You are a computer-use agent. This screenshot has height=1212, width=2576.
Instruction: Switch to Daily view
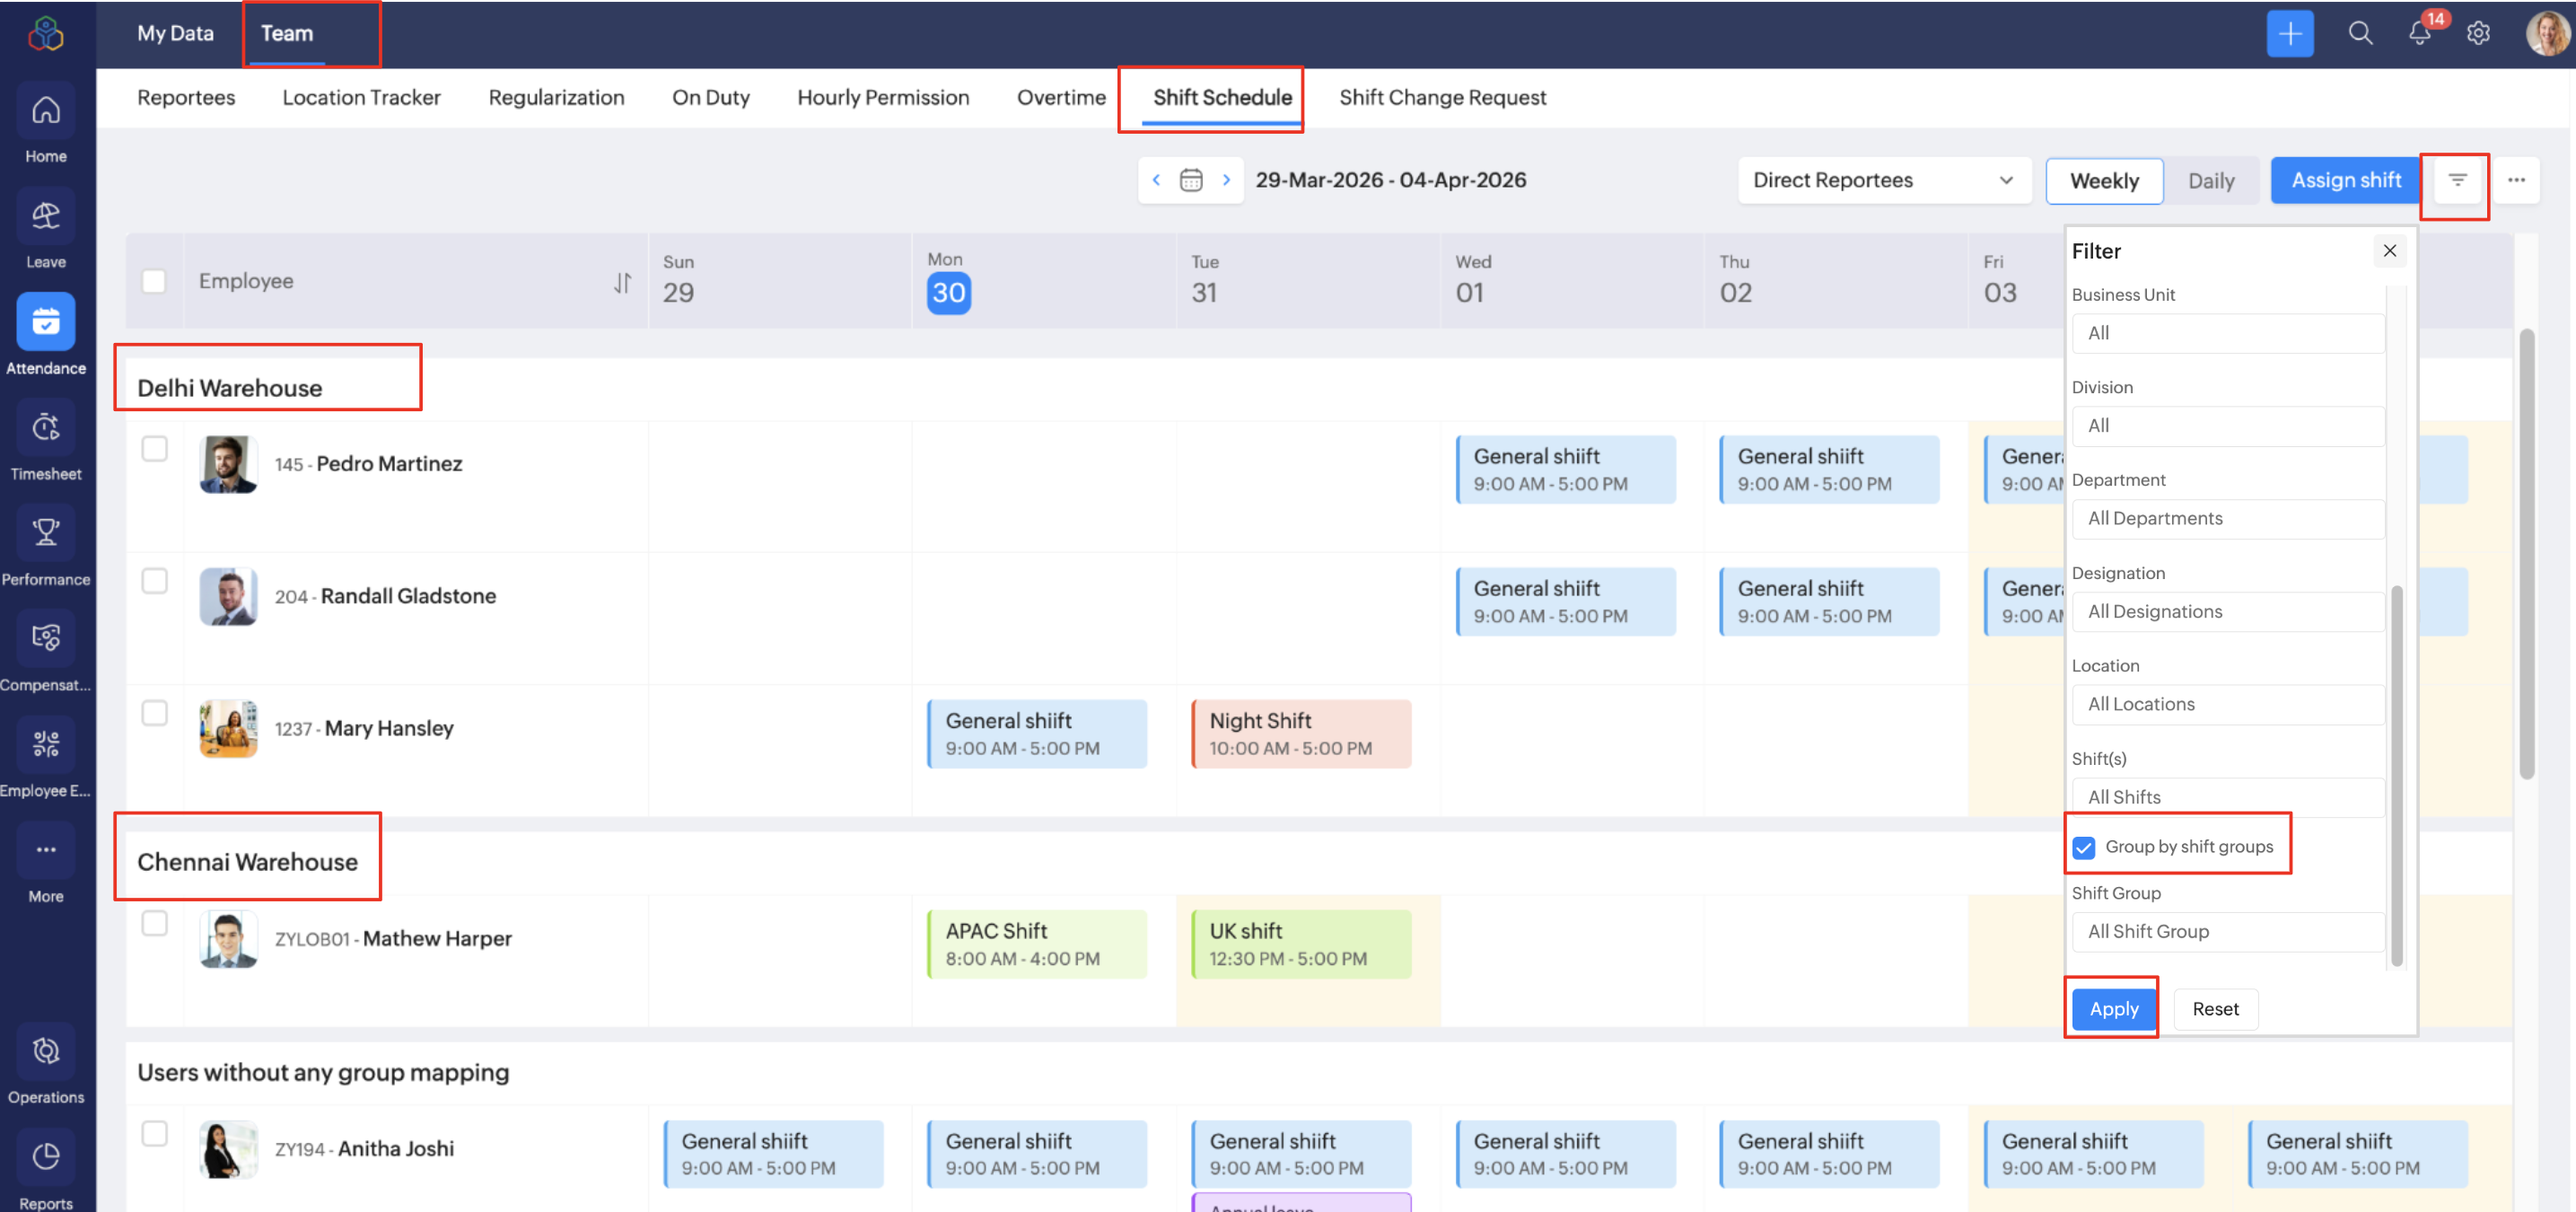click(2211, 181)
